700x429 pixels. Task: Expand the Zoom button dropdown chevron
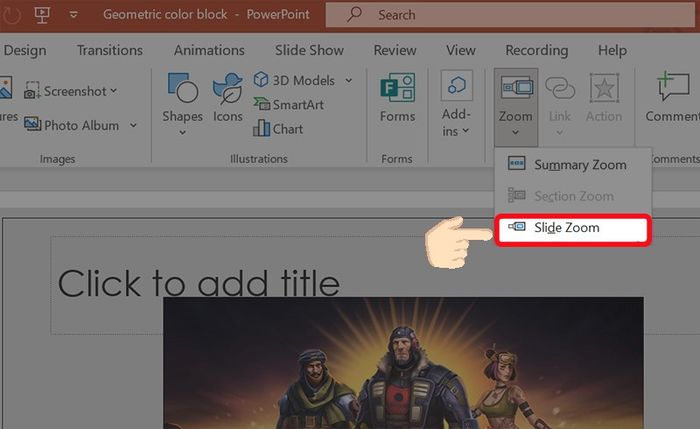516,132
